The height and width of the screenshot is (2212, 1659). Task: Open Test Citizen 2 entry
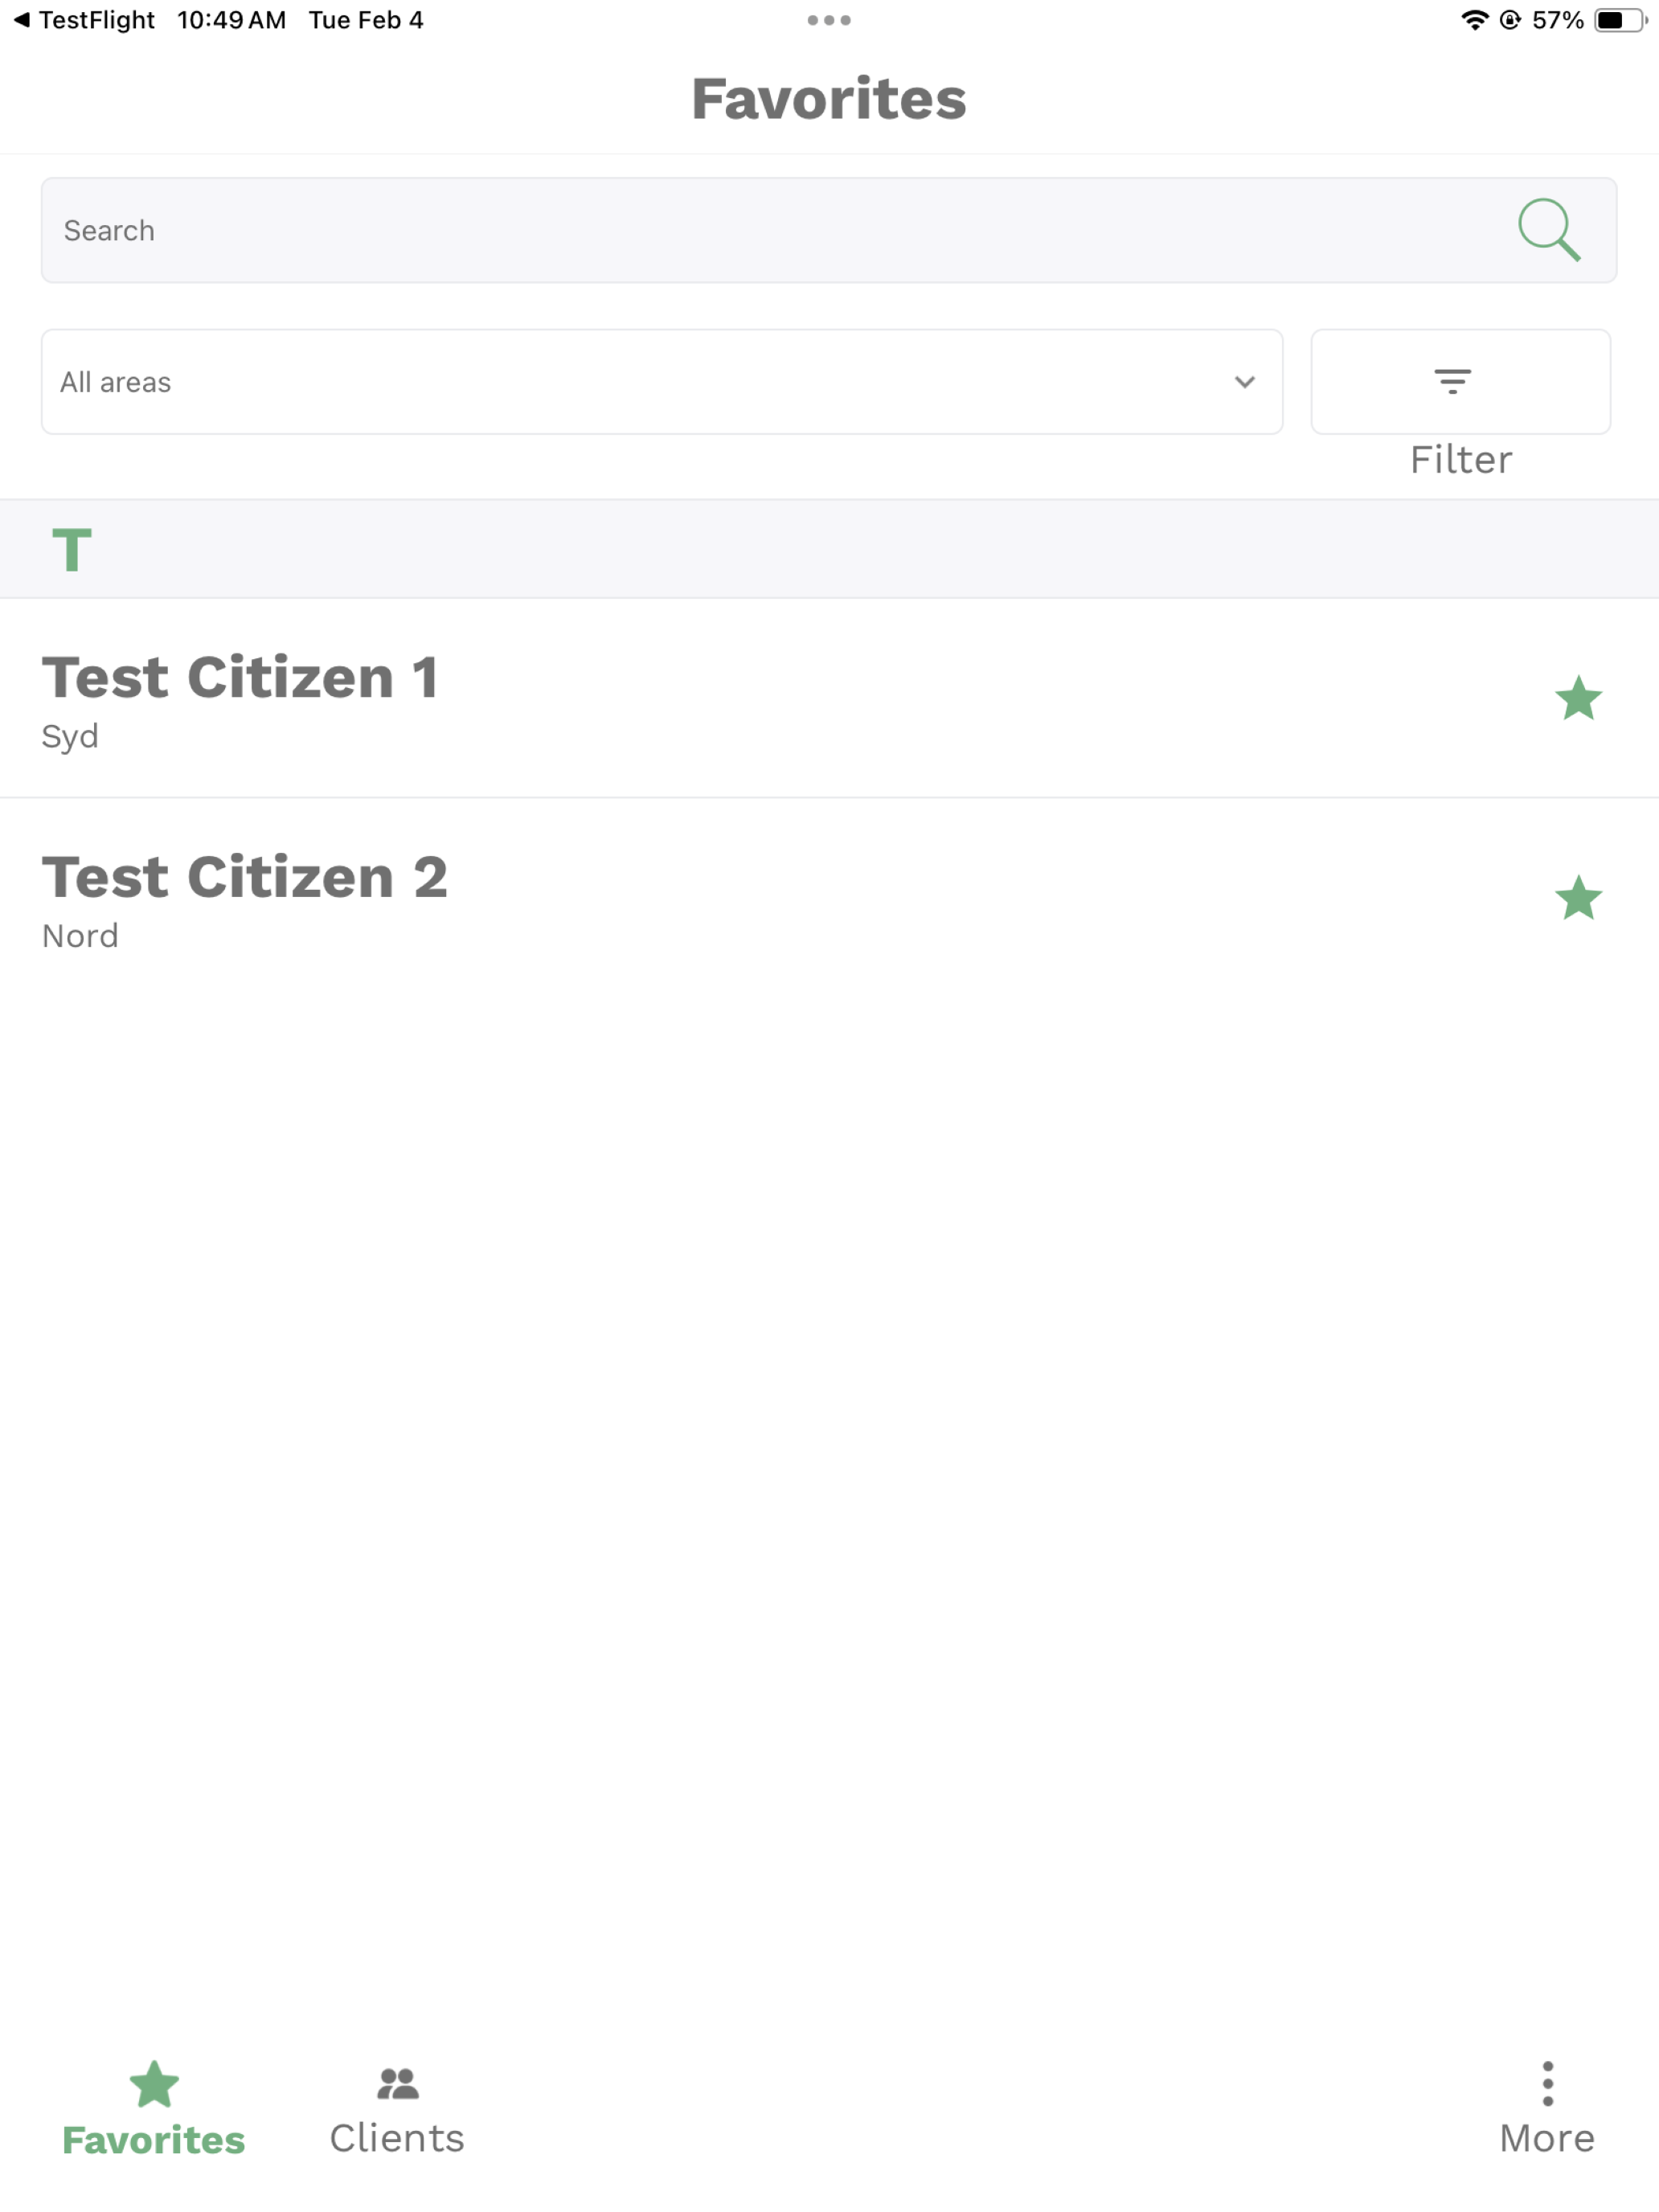(829, 897)
